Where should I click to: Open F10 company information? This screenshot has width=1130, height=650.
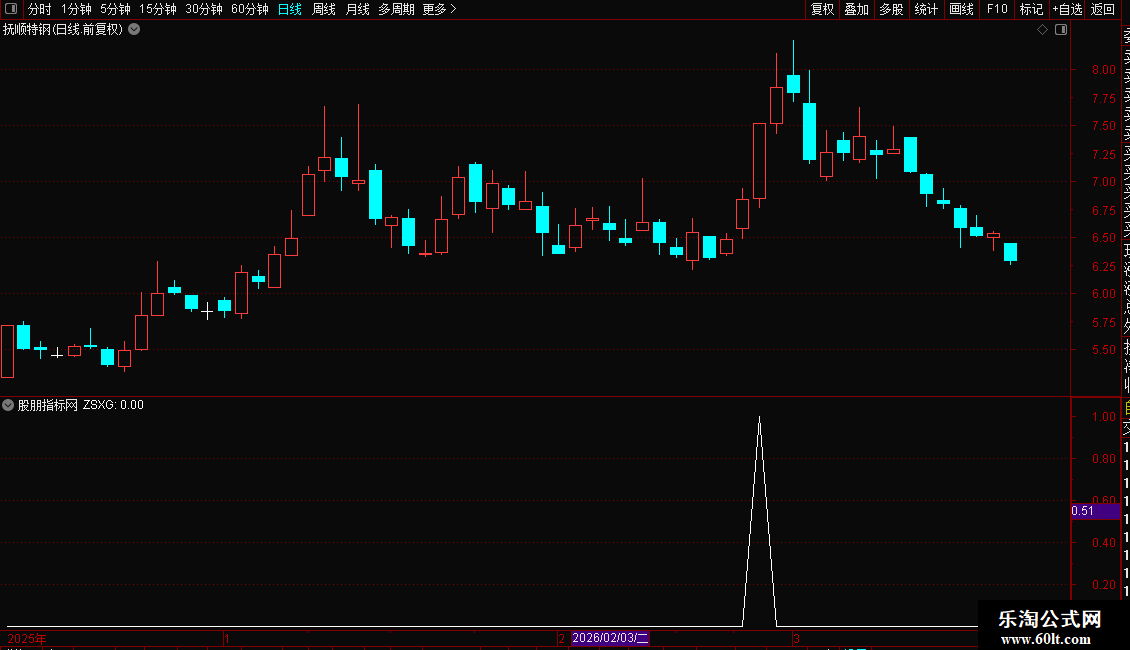click(997, 9)
